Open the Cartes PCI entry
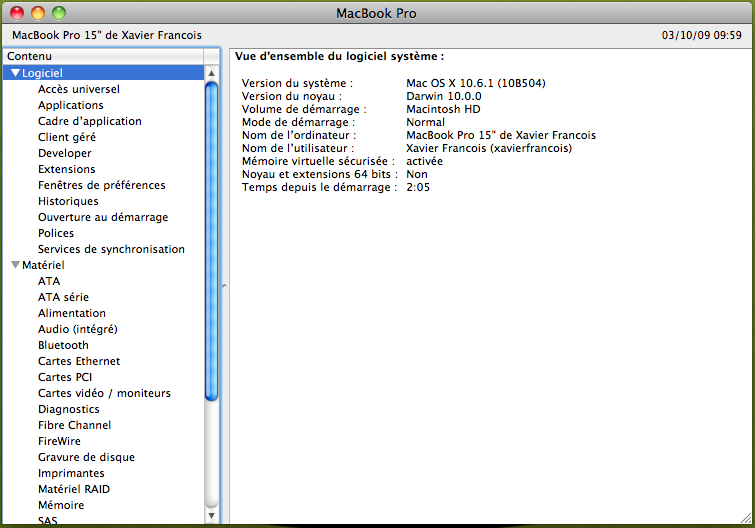The height and width of the screenshot is (528, 755). (x=65, y=377)
